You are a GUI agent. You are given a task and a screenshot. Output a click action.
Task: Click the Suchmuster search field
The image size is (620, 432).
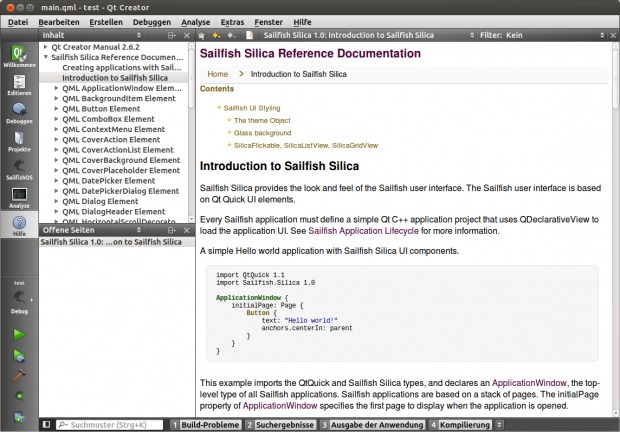tap(112, 425)
